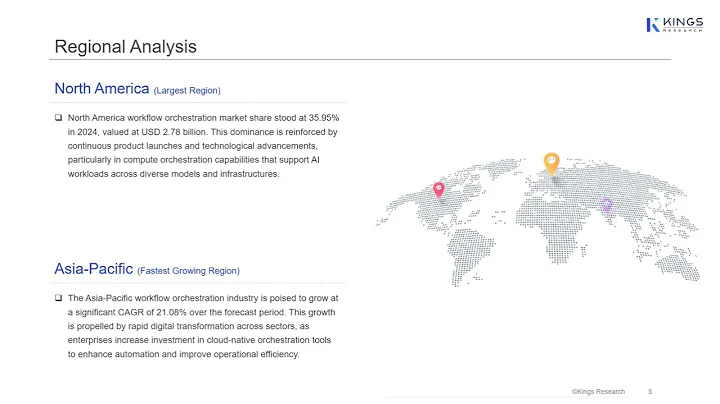
Task: Click the North America bullet square
Action: click(x=58, y=118)
